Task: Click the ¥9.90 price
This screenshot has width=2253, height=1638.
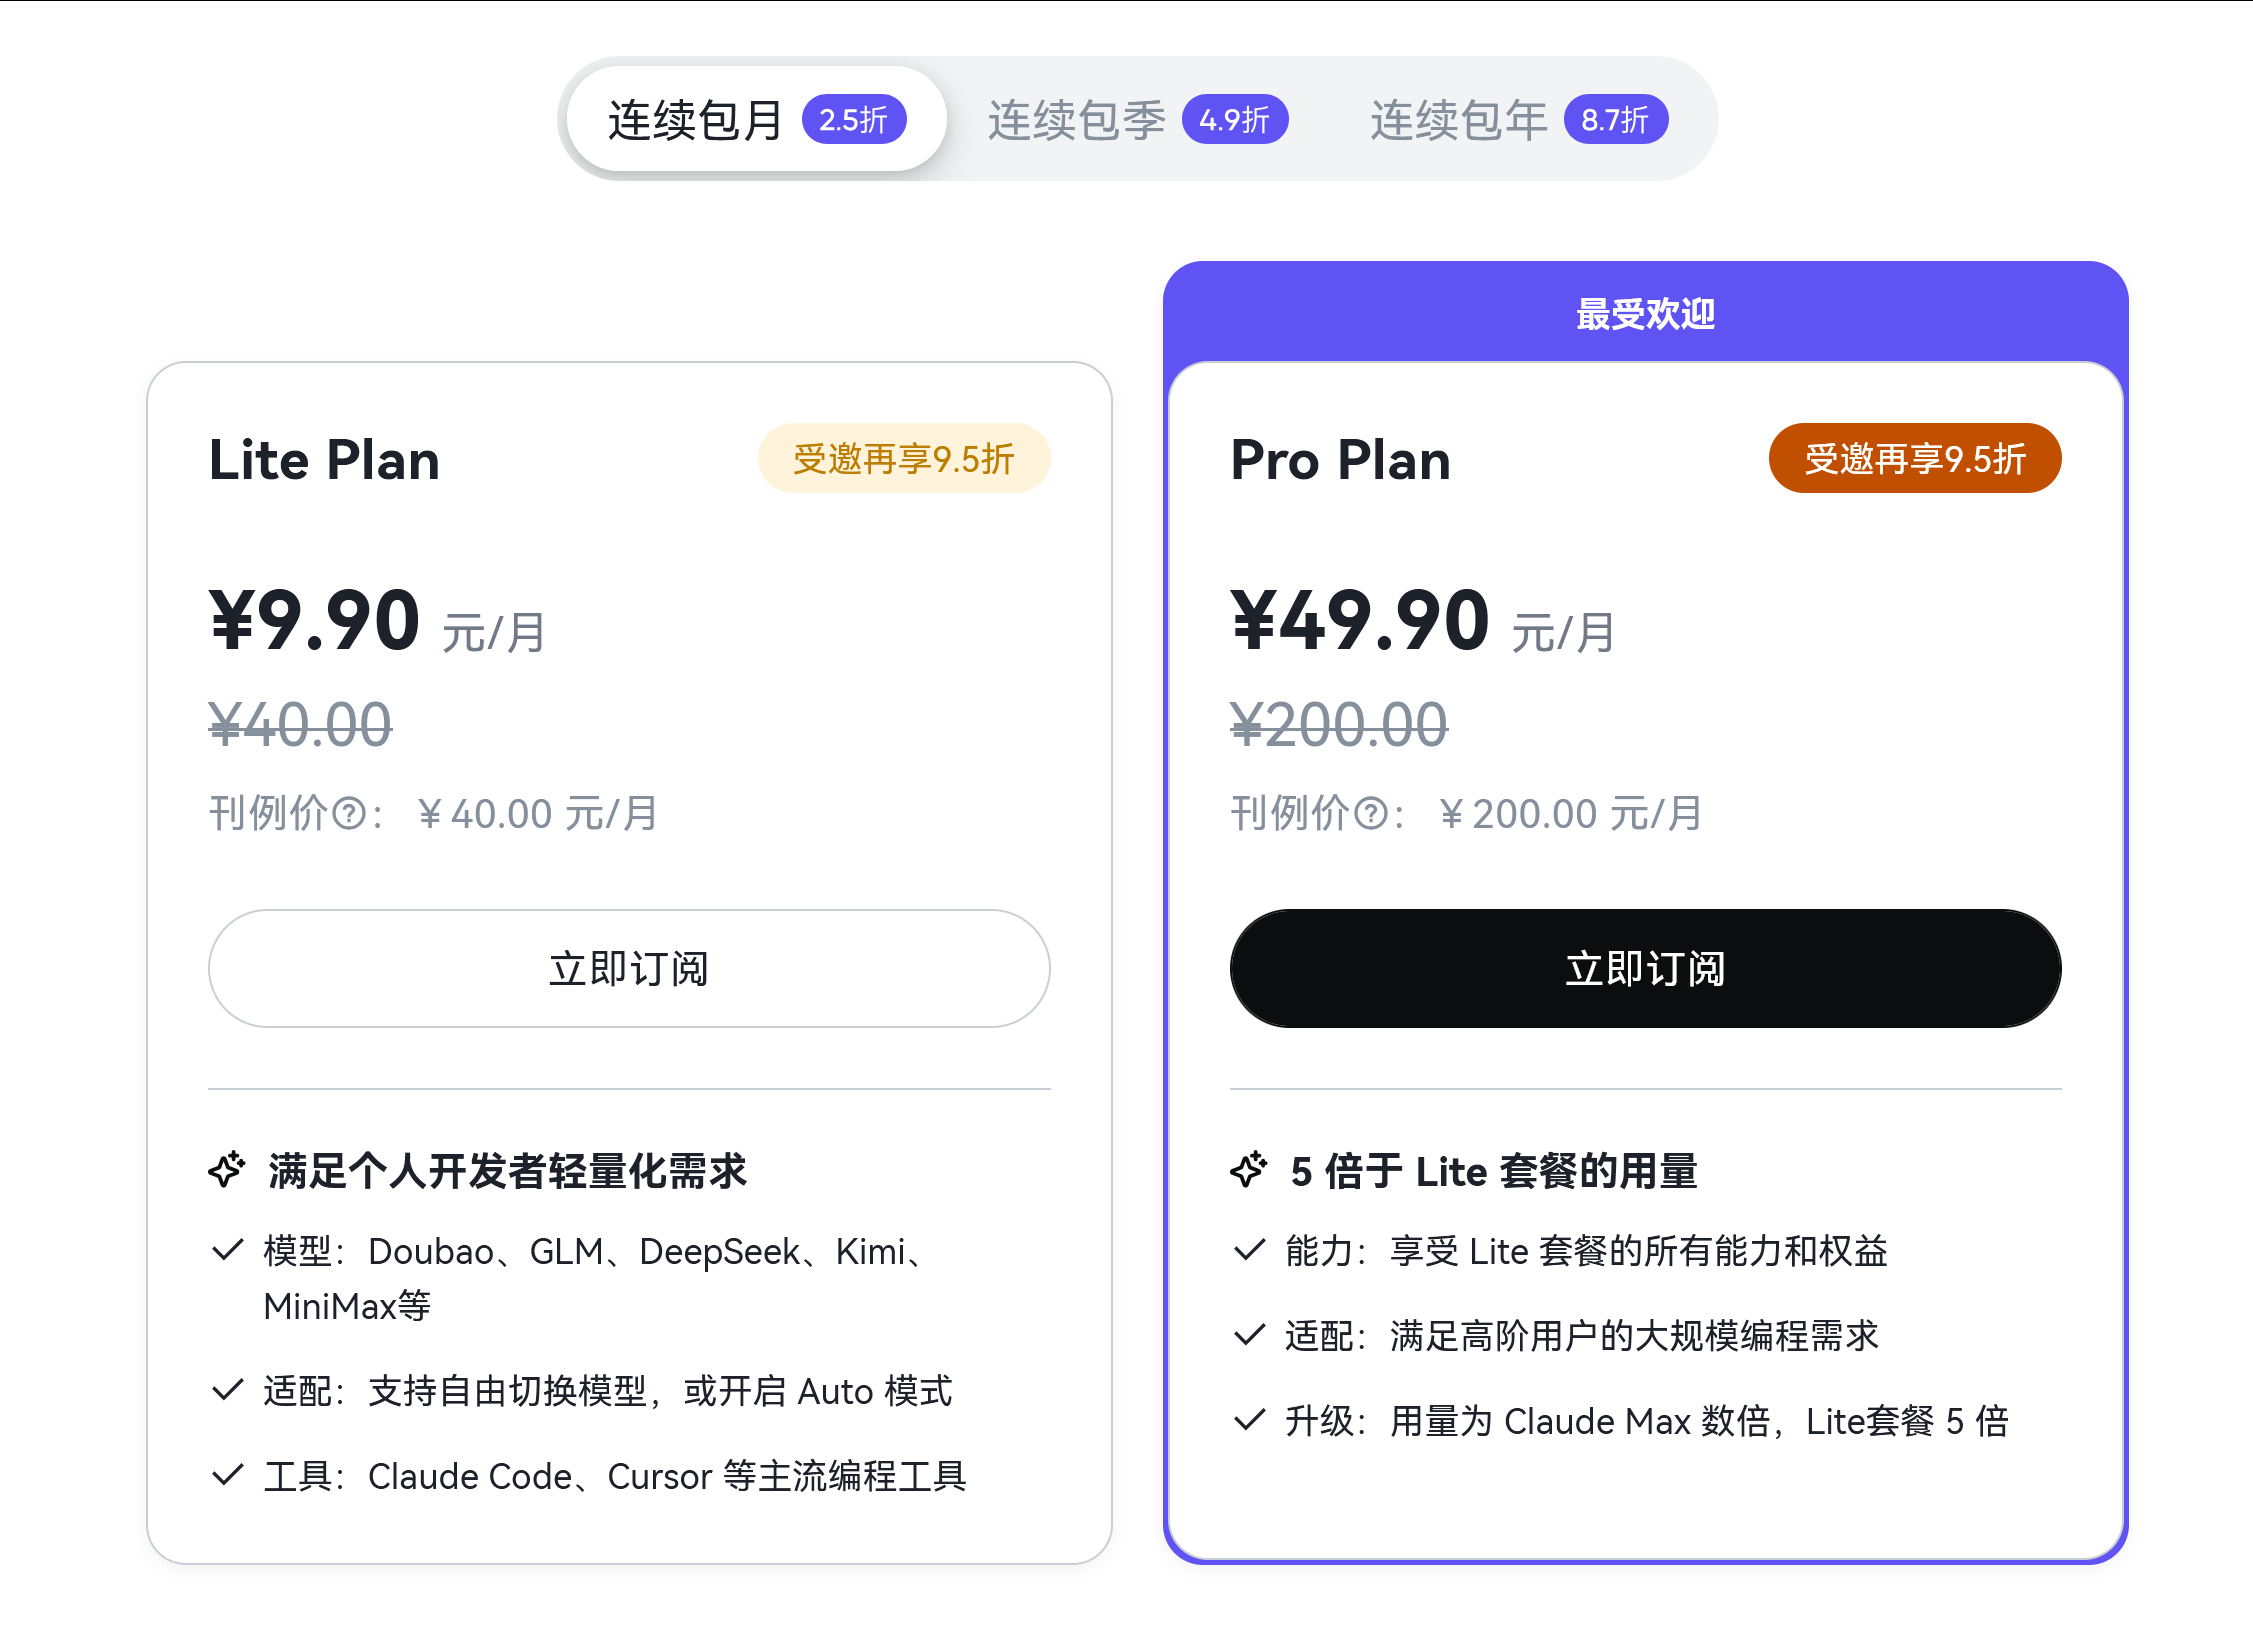Action: pyautogui.click(x=314, y=621)
